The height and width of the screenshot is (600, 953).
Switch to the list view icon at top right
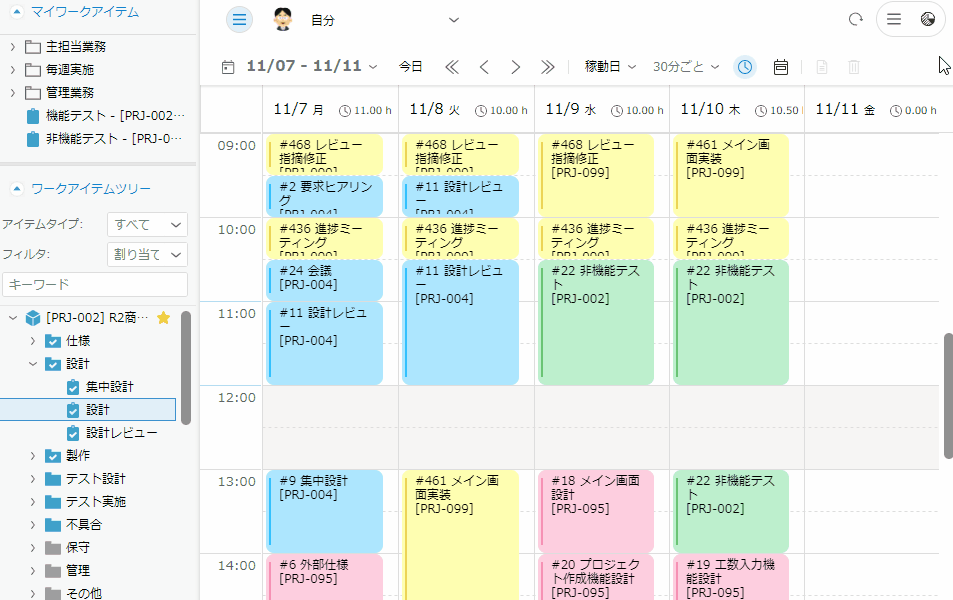pyautogui.click(x=894, y=20)
